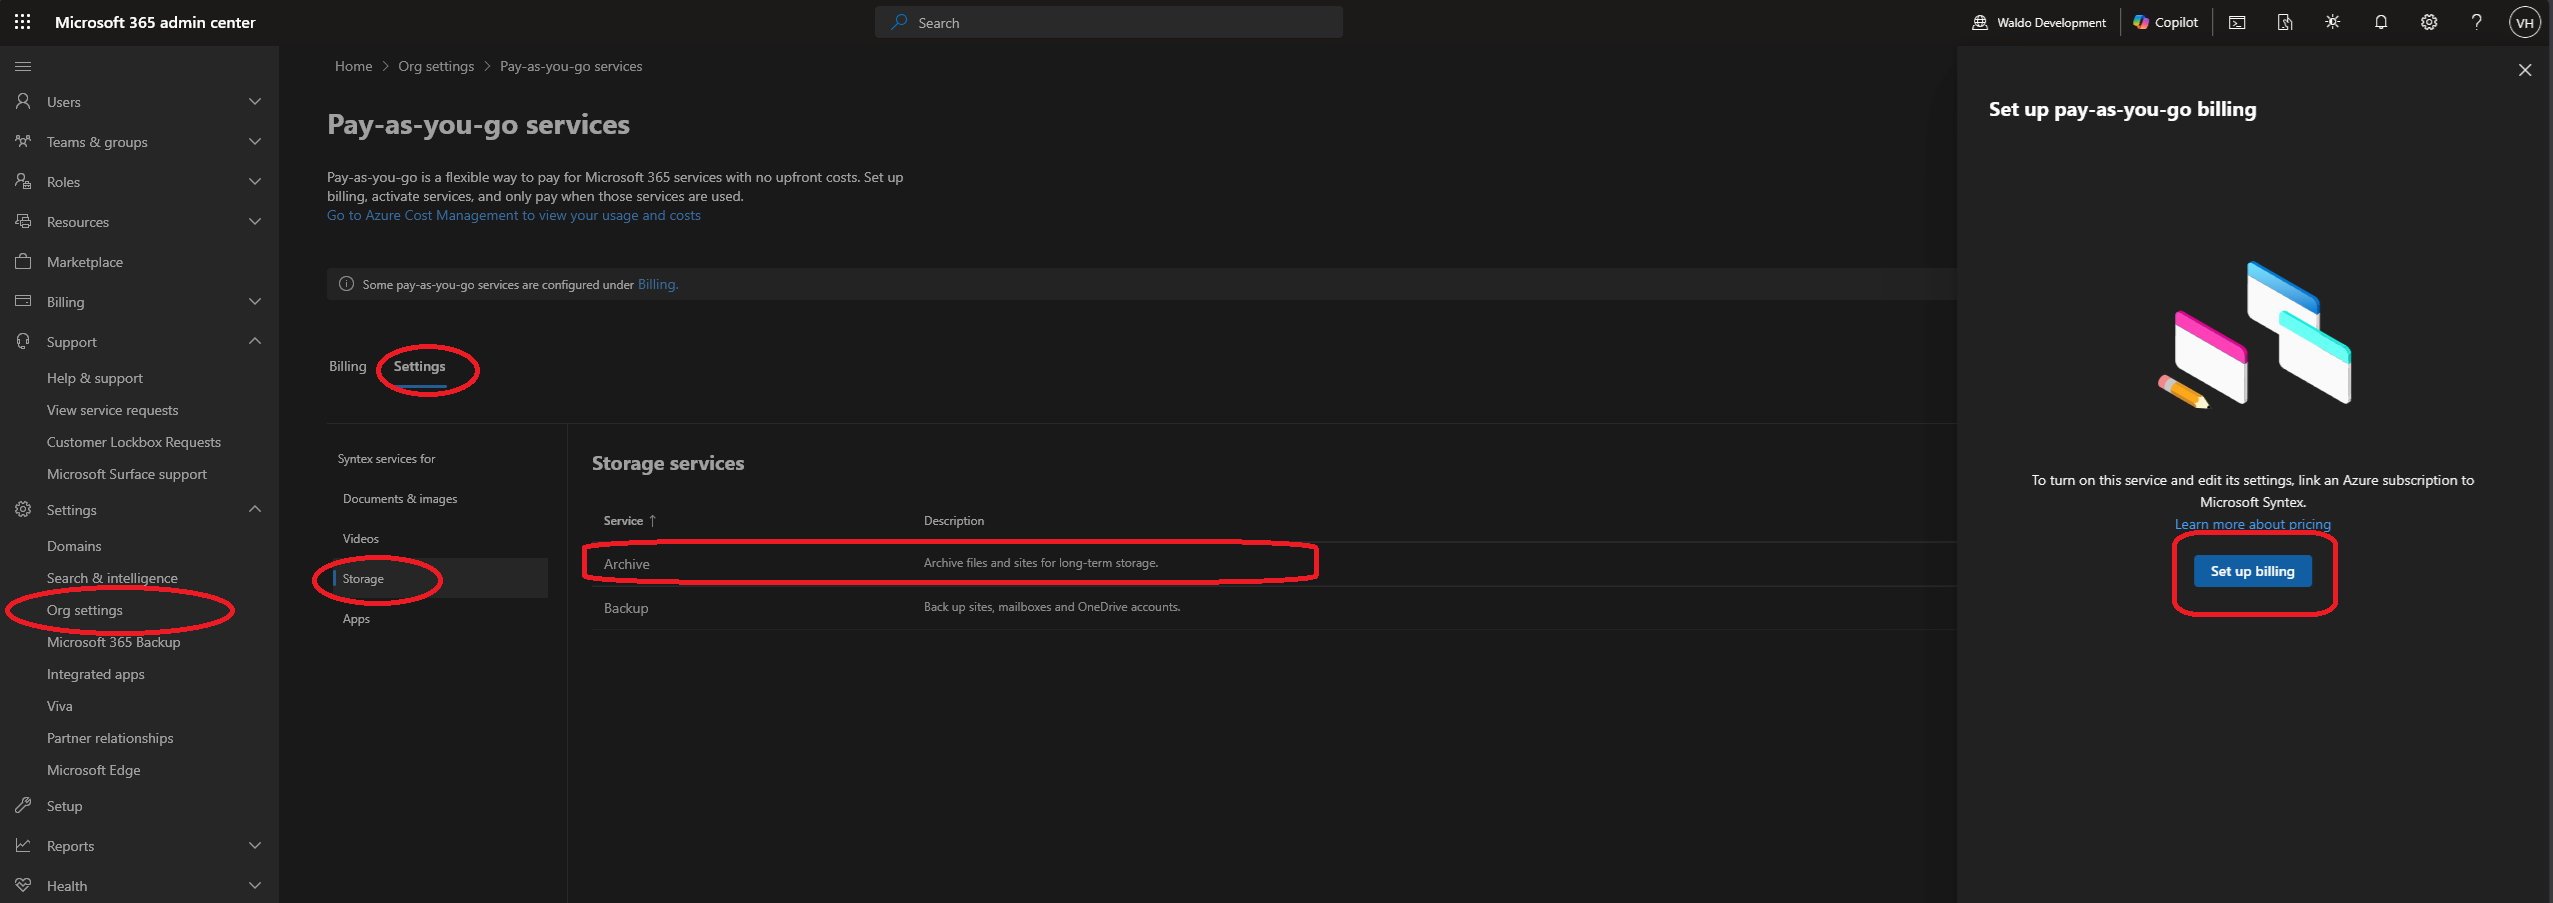Click the Billing card icon in sidebar
The image size is (2553, 903).
(23, 301)
